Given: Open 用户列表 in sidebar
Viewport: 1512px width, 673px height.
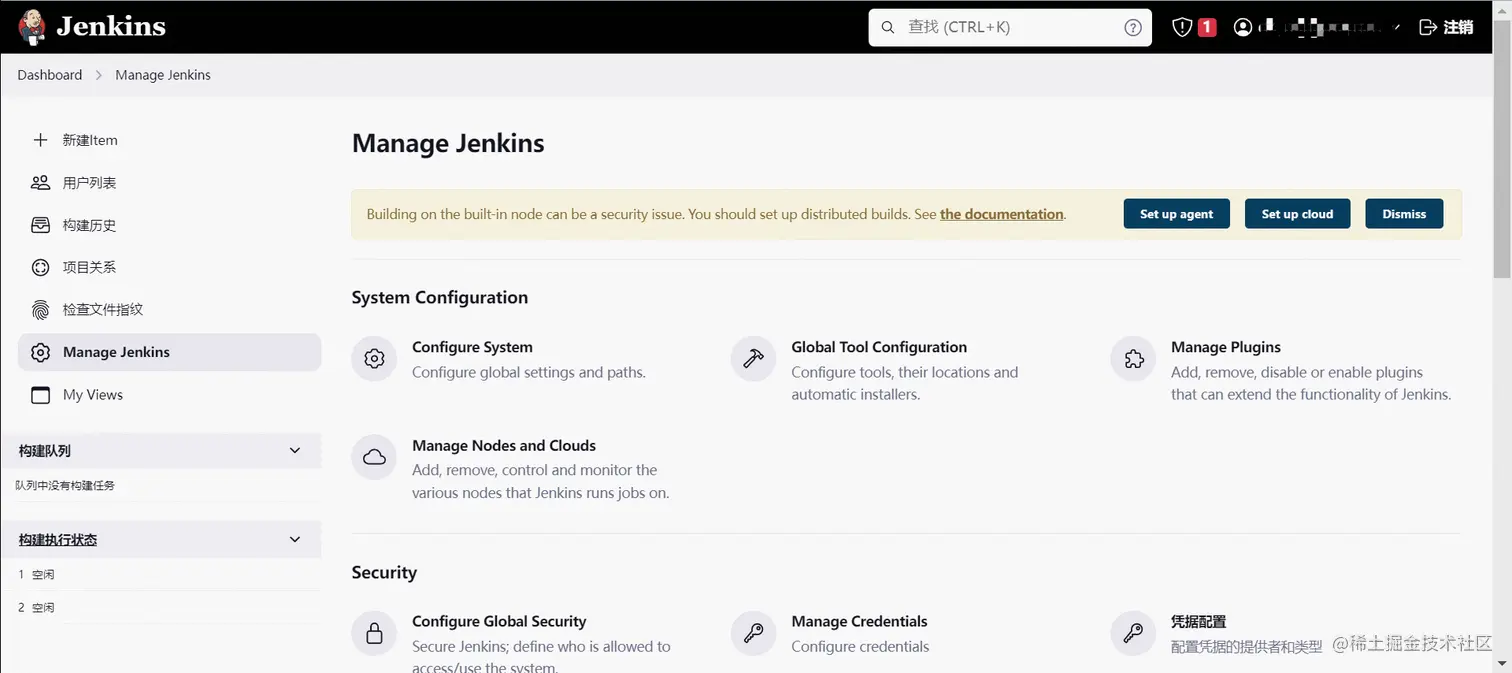Looking at the screenshot, I should (x=90, y=183).
